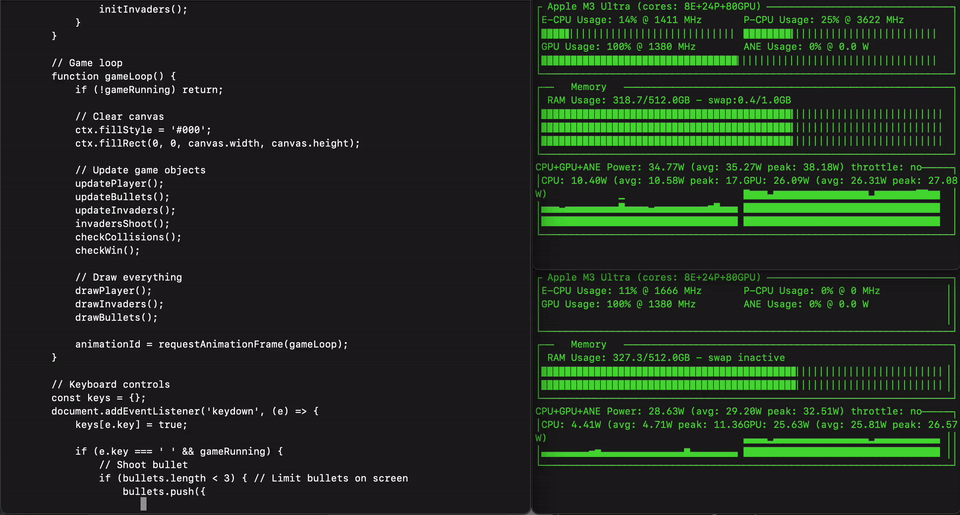Click 'CPU+GPU+ANE Power: 28.63W' line
Image resolution: width=960 pixels, height=515 pixels.
click(x=613, y=412)
